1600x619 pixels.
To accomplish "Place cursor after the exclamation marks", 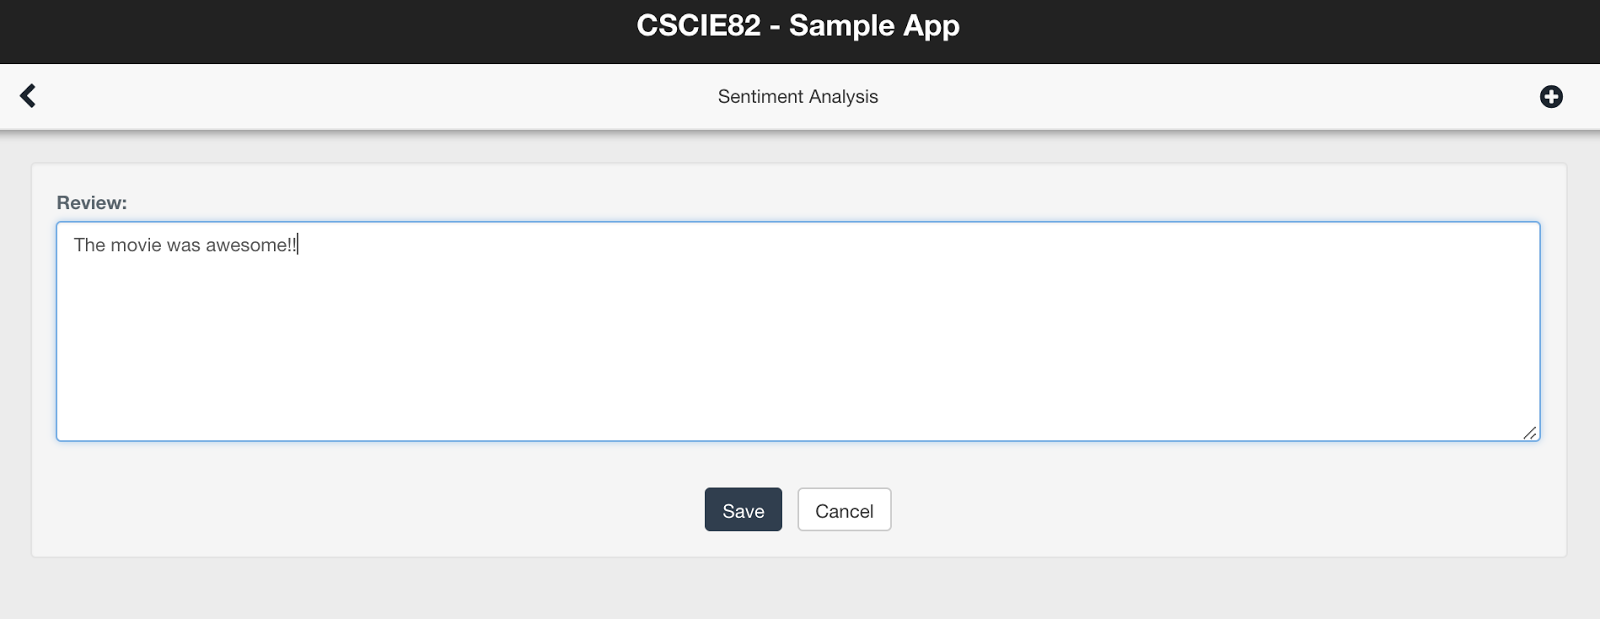I will coord(298,245).
